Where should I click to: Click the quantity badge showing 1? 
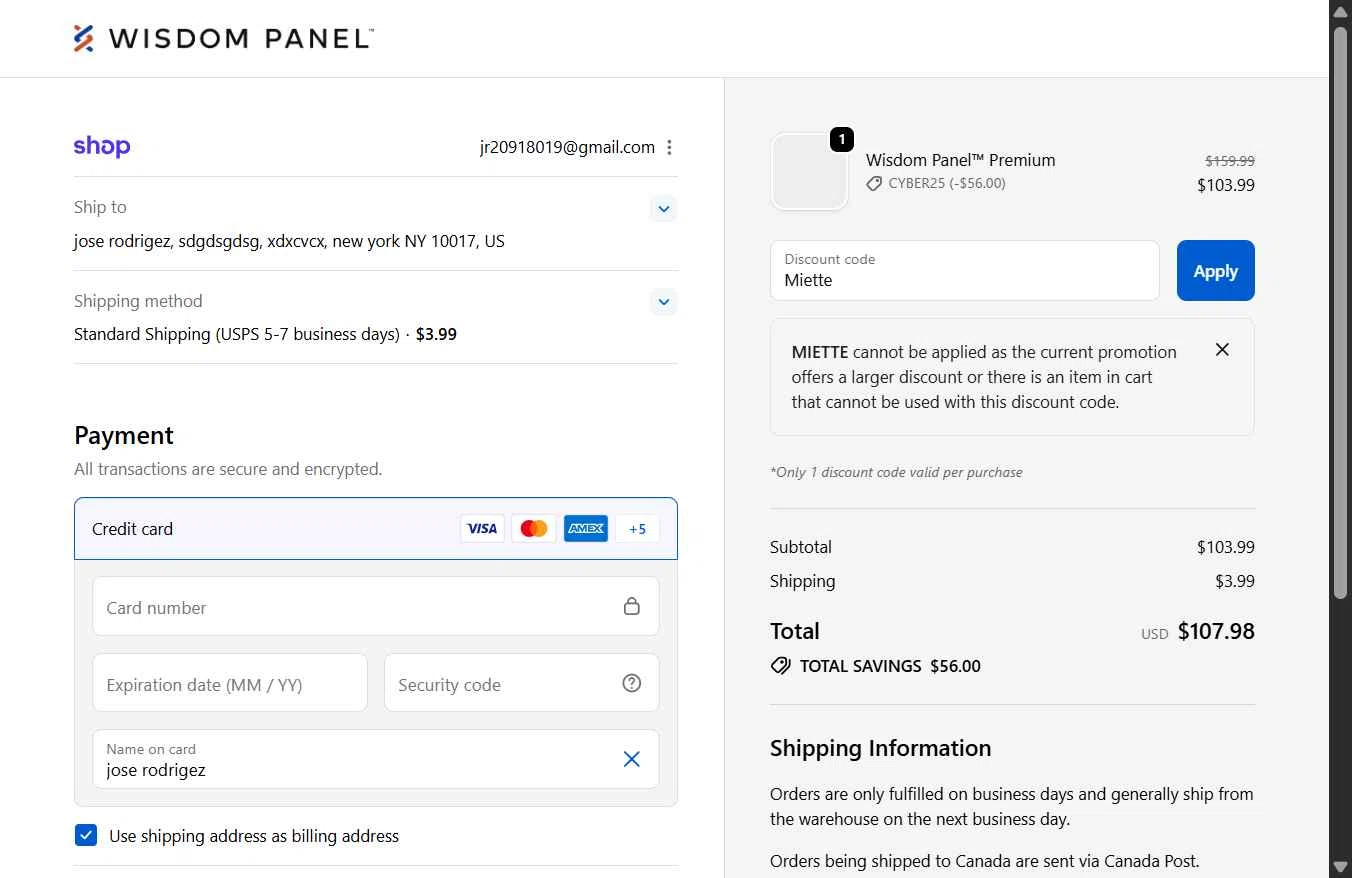click(x=842, y=140)
